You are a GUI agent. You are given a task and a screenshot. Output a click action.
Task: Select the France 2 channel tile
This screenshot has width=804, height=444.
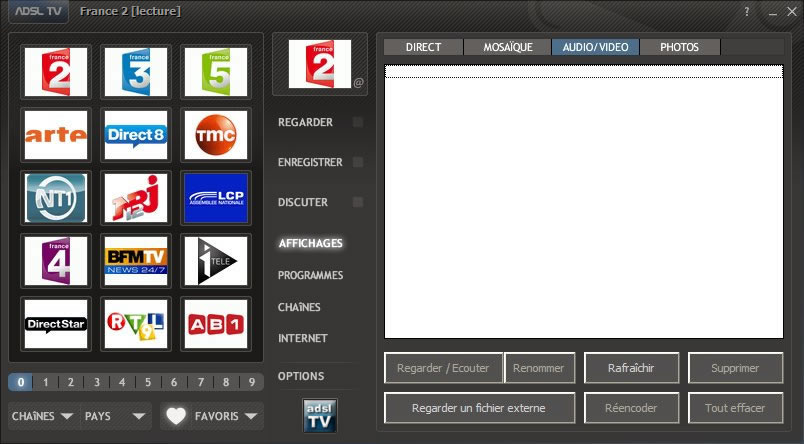(56, 72)
